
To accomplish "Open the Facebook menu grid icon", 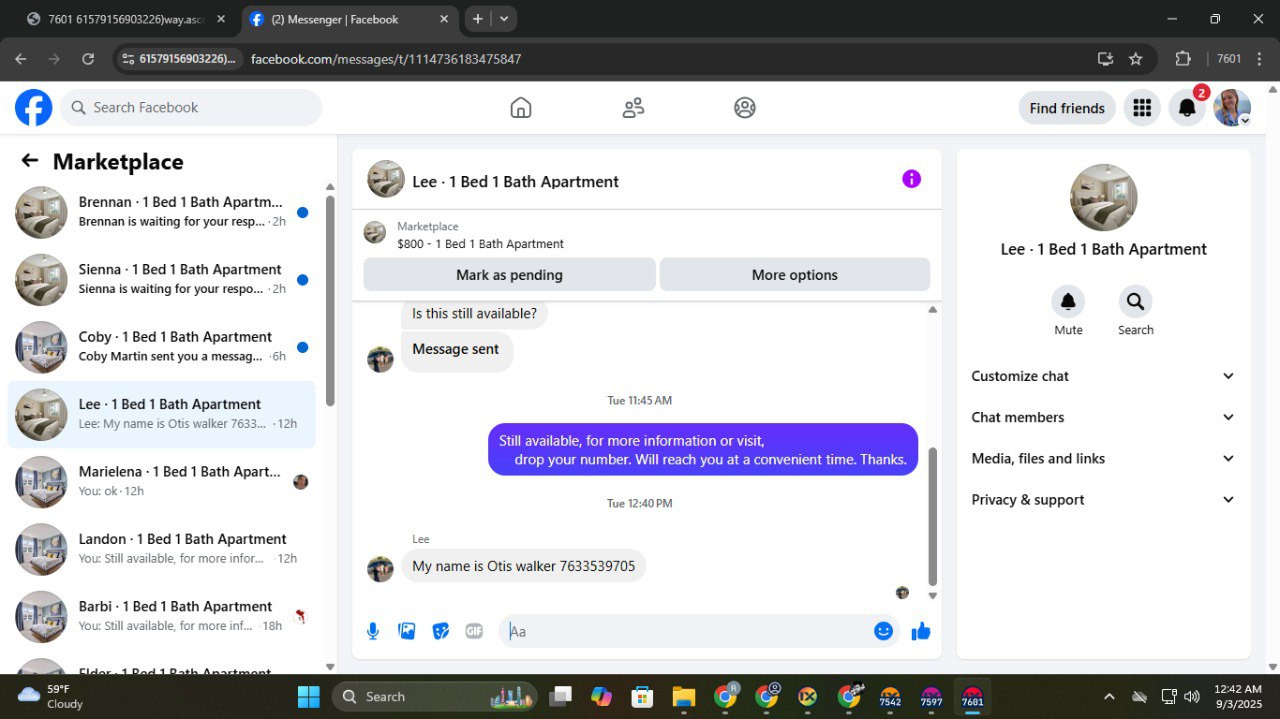I will click(x=1142, y=108).
